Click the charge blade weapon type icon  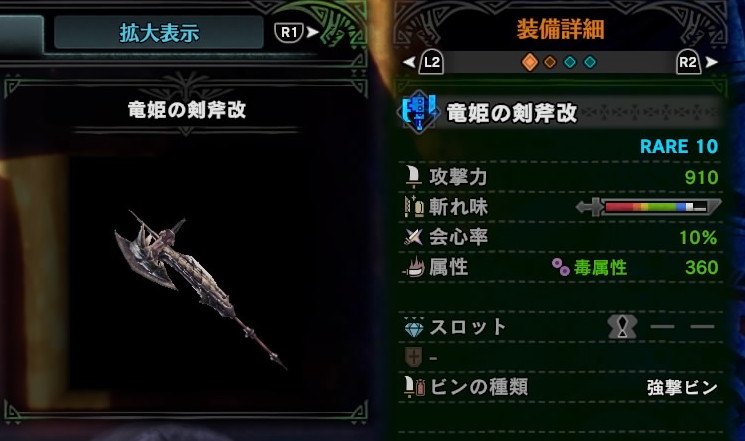coord(419,112)
